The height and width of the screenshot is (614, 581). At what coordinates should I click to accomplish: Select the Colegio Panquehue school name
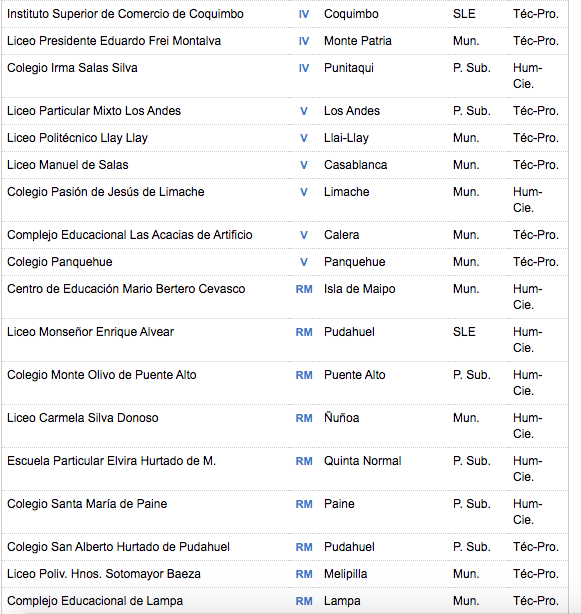60,262
